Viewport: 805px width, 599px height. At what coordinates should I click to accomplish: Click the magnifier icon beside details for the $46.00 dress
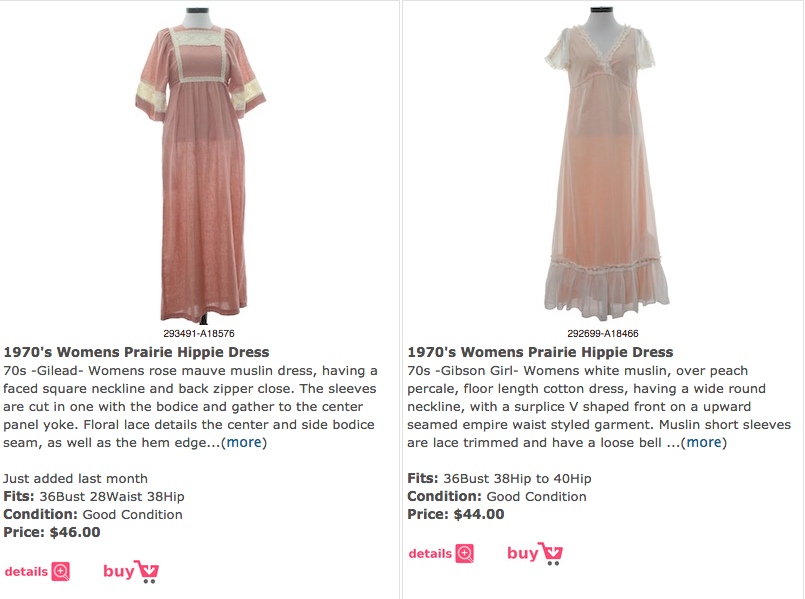[x=61, y=571]
